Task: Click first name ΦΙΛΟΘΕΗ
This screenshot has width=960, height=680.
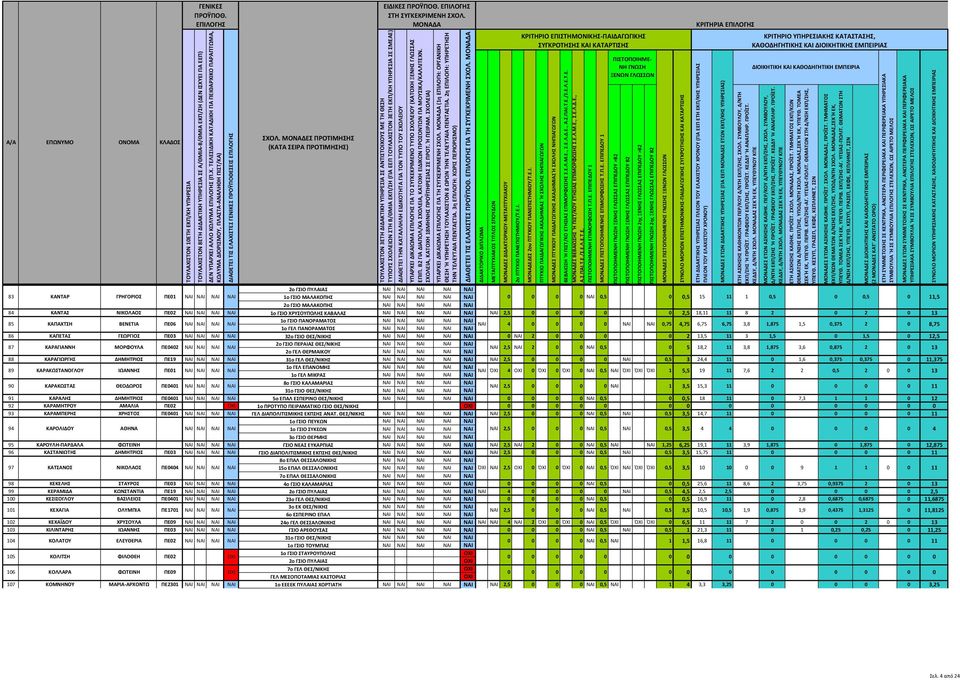Action: (x=129, y=557)
